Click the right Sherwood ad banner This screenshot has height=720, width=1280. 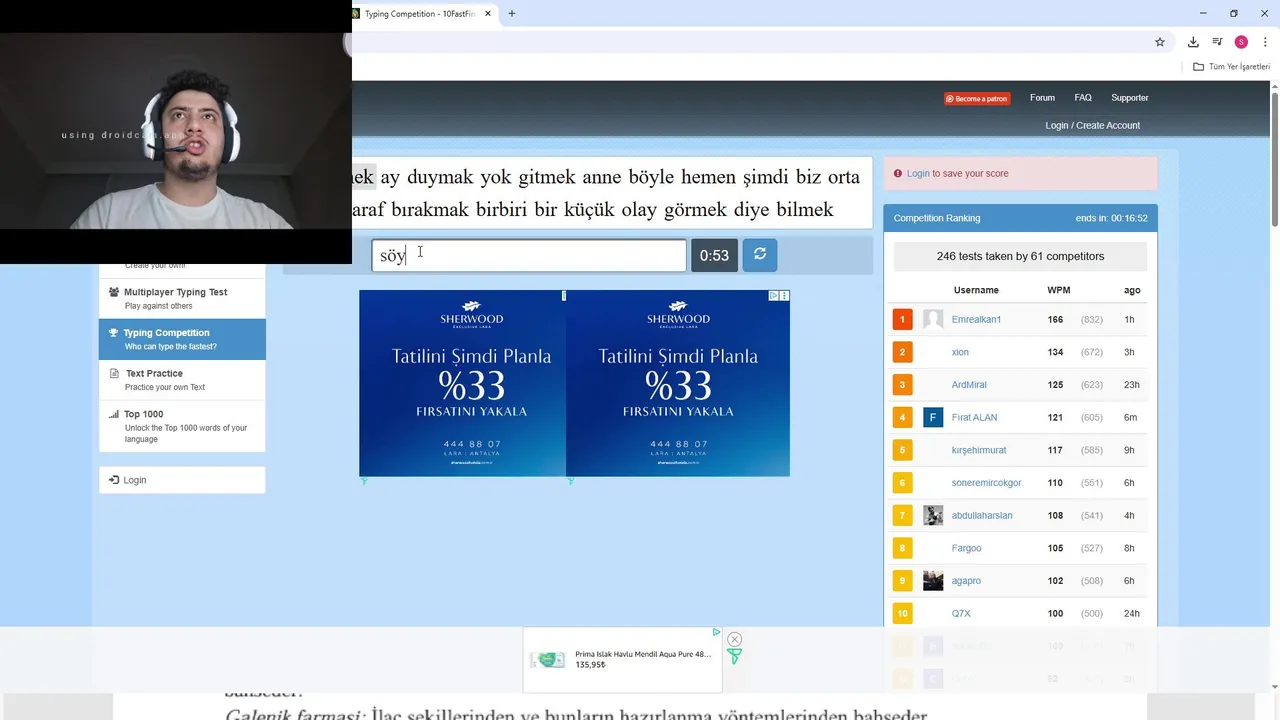[678, 383]
